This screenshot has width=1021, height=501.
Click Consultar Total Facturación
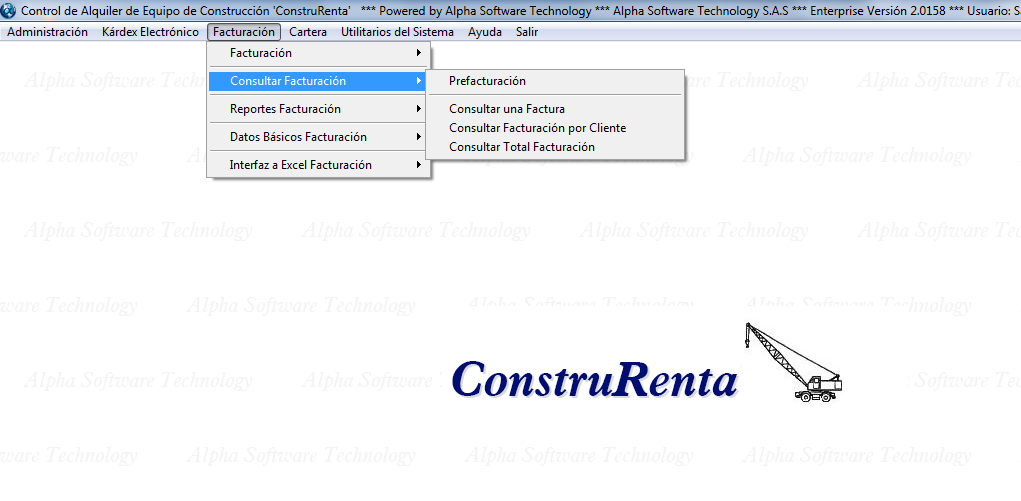522,147
